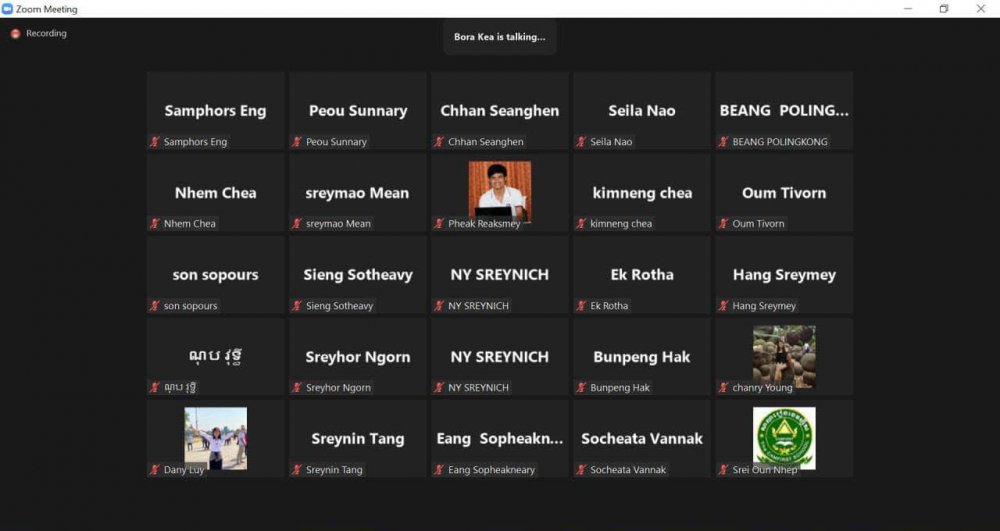This screenshot has height=531, width=1000.
Task: Click Dany Luy's profile photo
Action: coord(215,437)
